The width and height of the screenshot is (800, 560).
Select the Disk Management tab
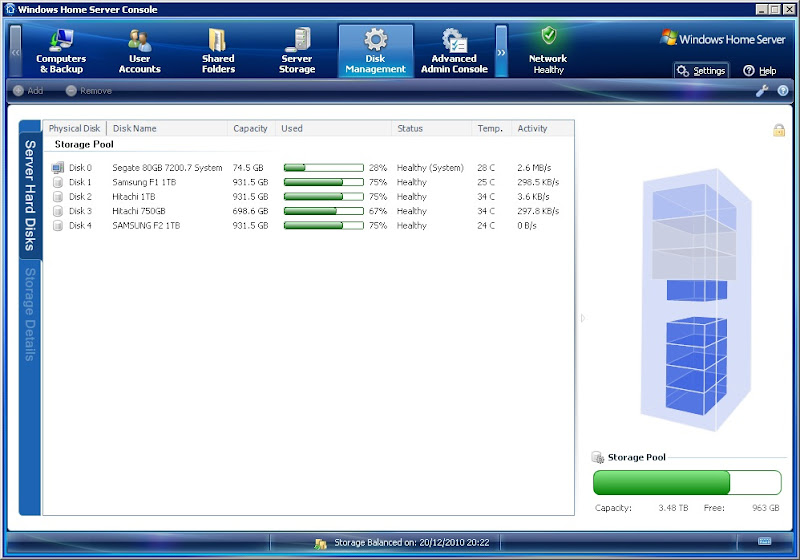click(376, 51)
